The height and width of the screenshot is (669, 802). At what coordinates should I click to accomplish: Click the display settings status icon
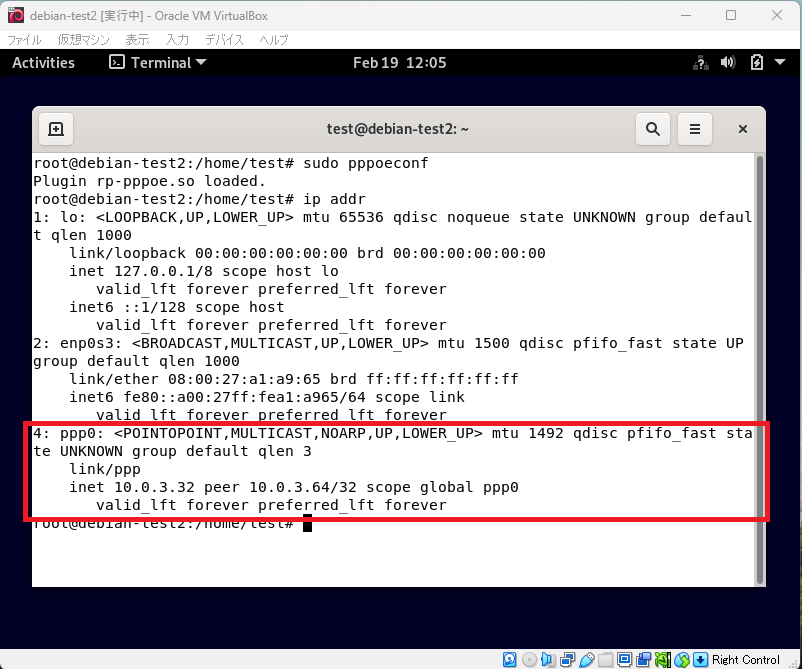click(x=624, y=660)
